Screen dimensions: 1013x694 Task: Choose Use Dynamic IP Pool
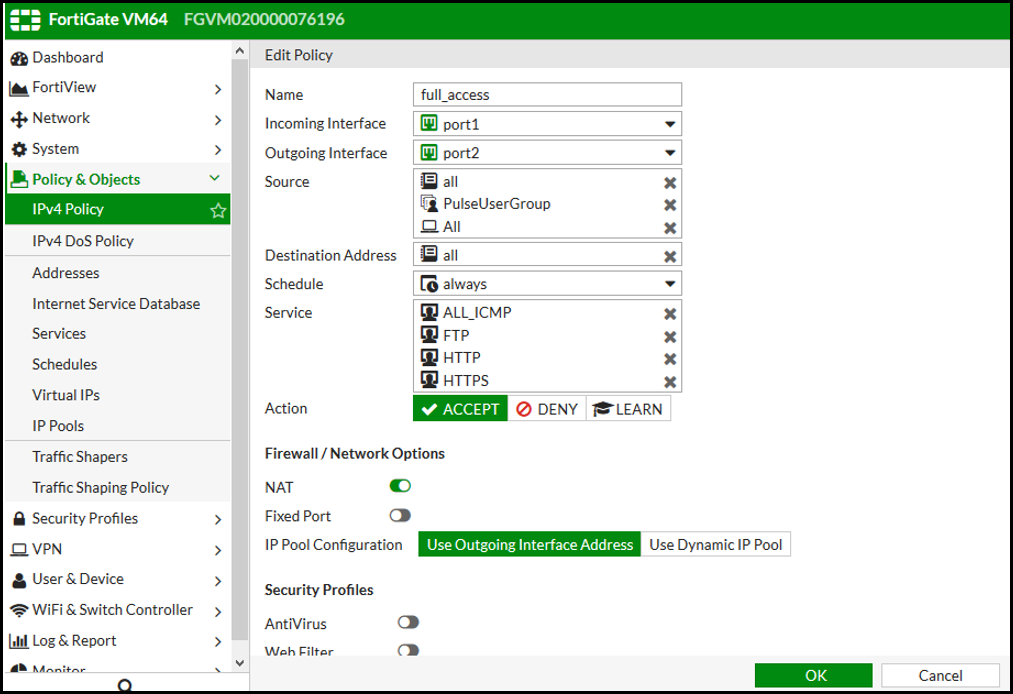point(716,545)
